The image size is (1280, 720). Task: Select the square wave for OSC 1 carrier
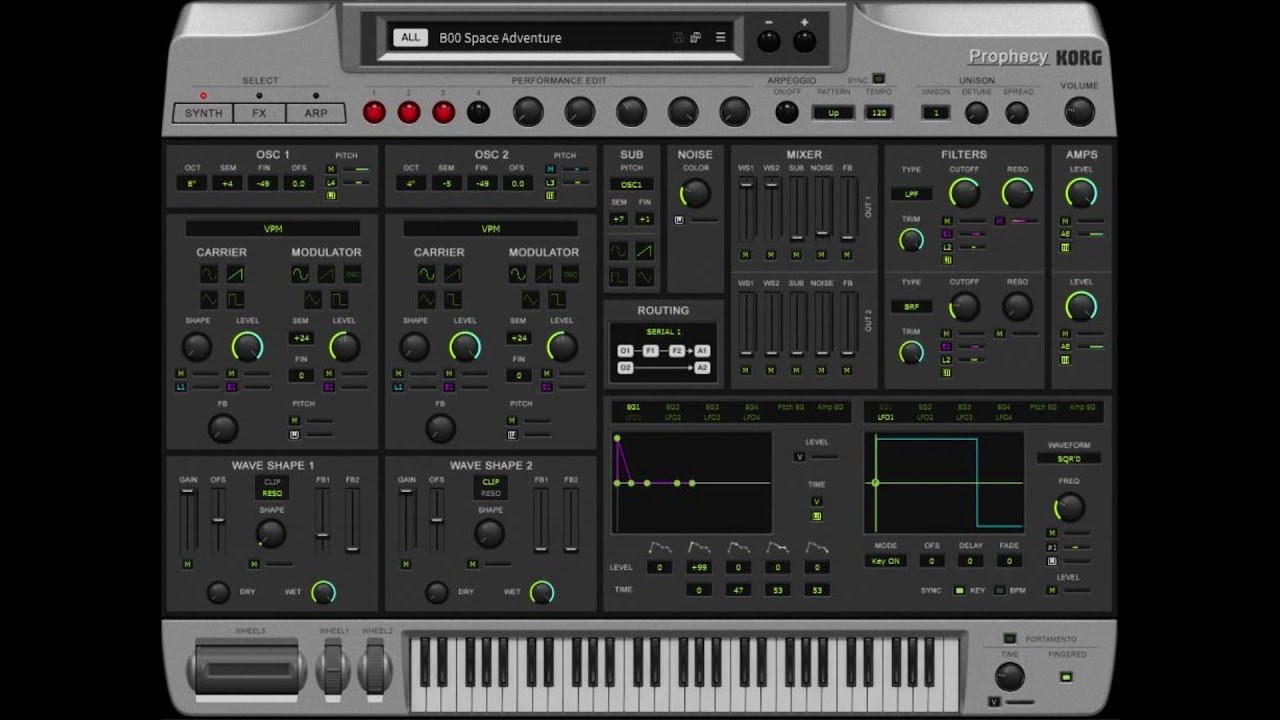[x=235, y=299]
